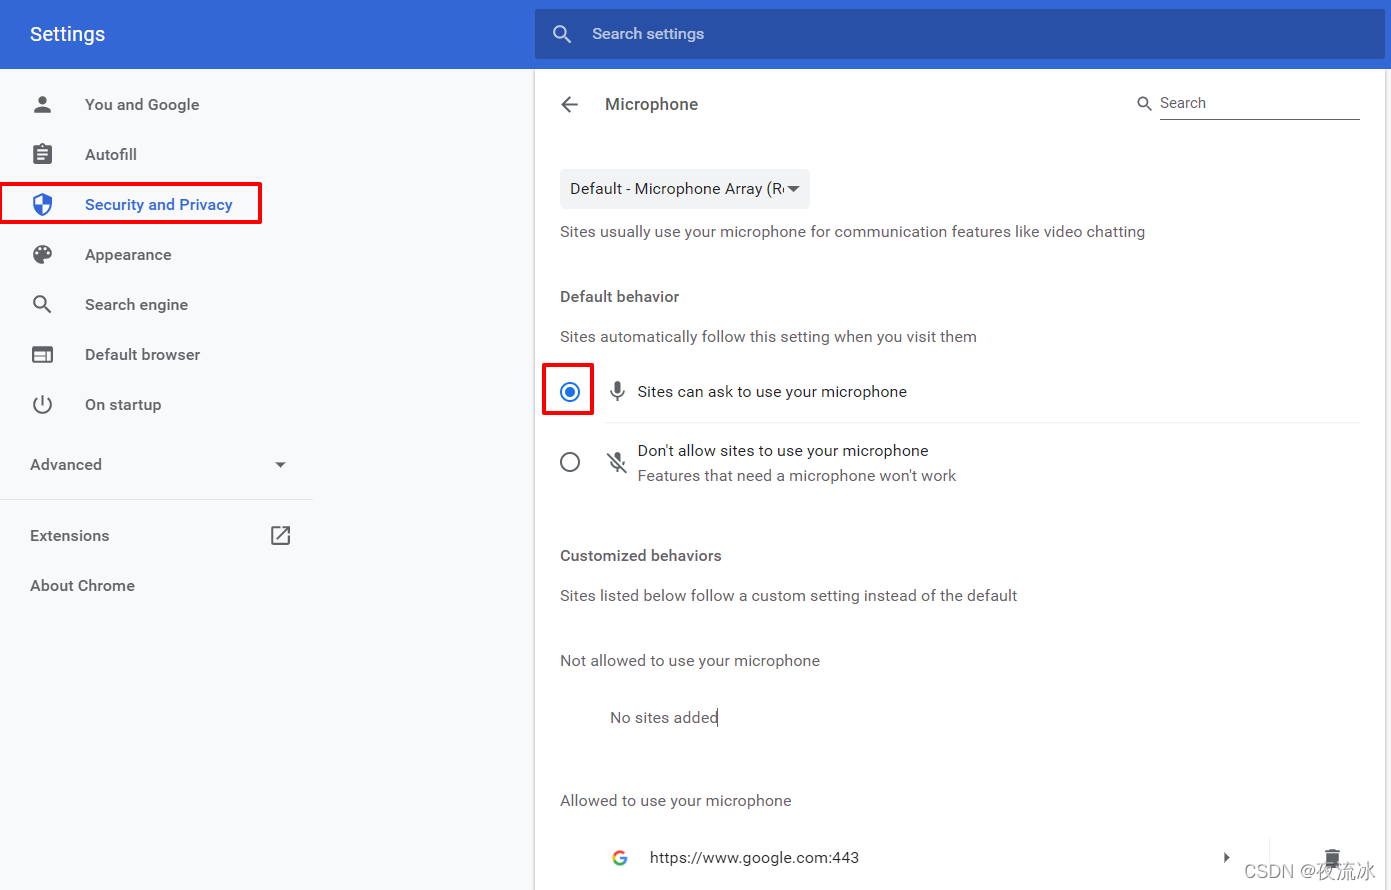
Task: Click the clipboard icon for Autofill
Action: tap(42, 154)
